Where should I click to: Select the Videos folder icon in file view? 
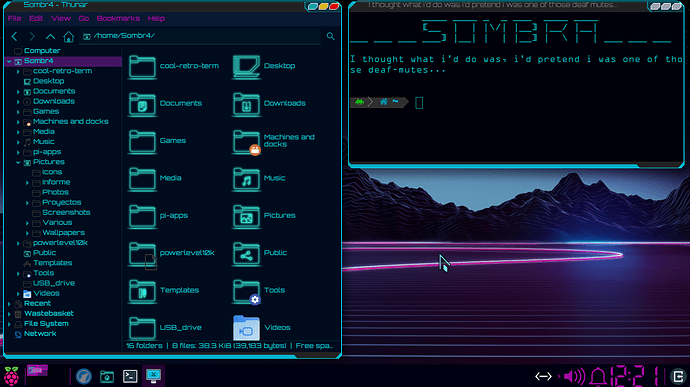[246, 328]
